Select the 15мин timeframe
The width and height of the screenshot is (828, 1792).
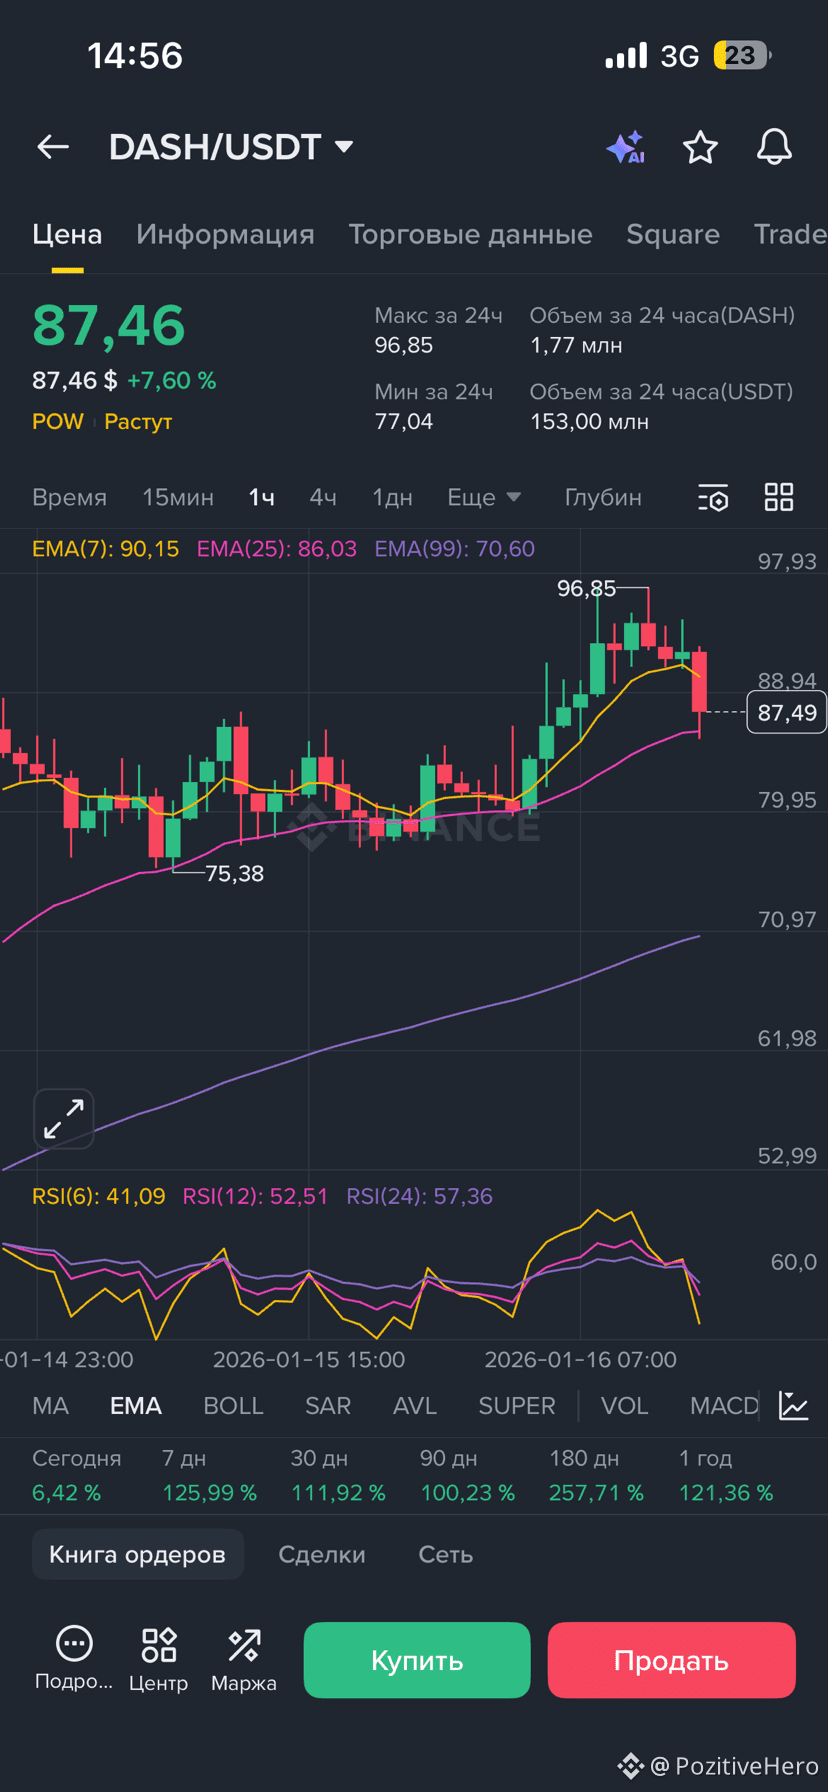(178, 497)
